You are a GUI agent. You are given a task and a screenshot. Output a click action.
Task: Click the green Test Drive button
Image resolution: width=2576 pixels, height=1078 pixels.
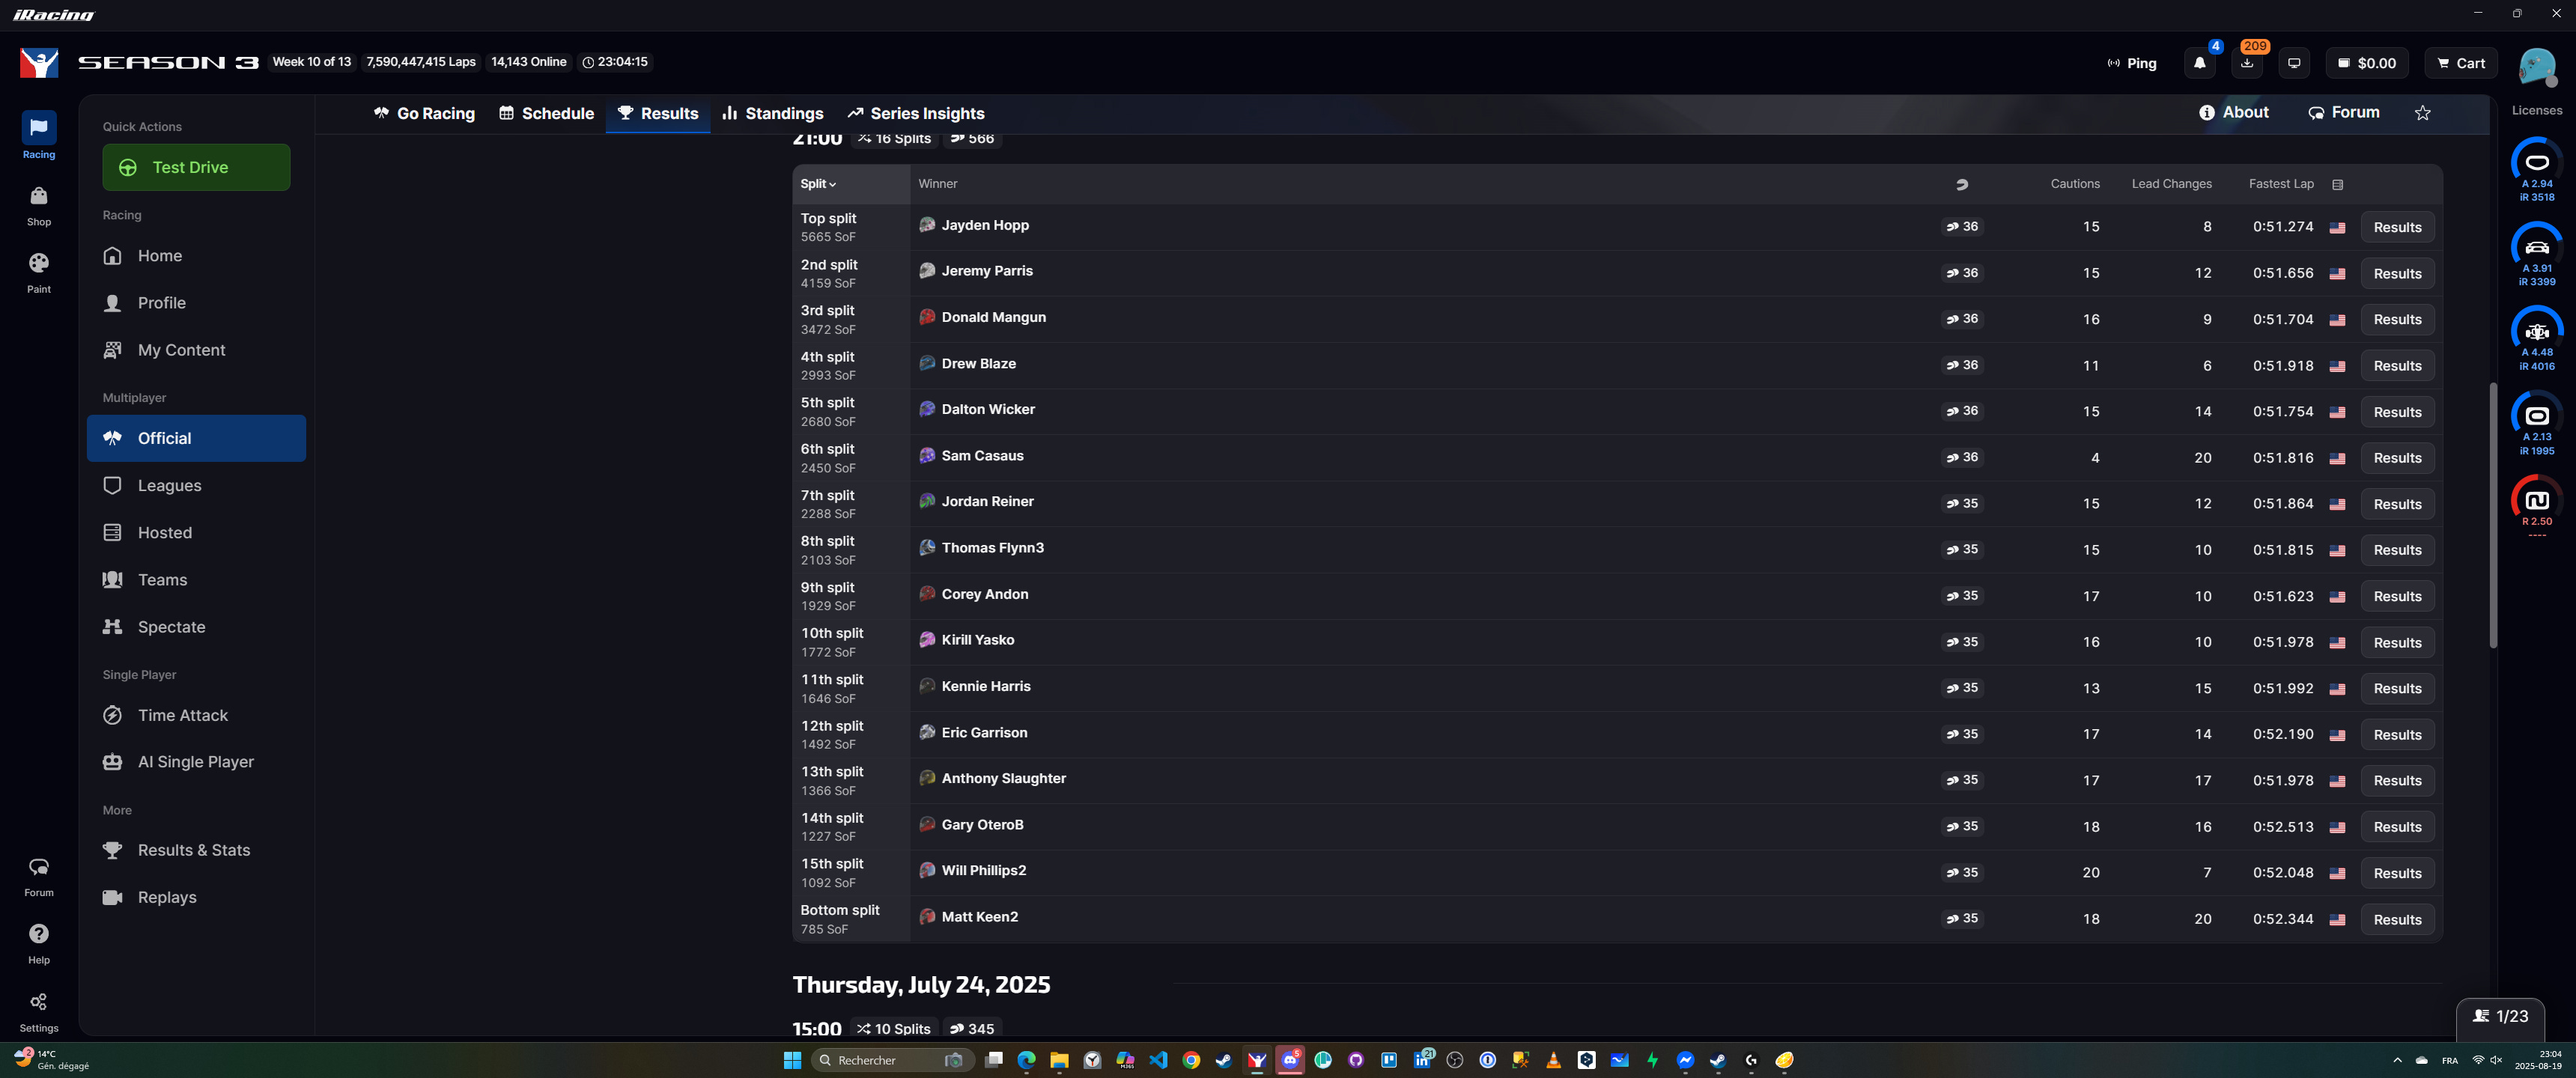tap(196, 167)
